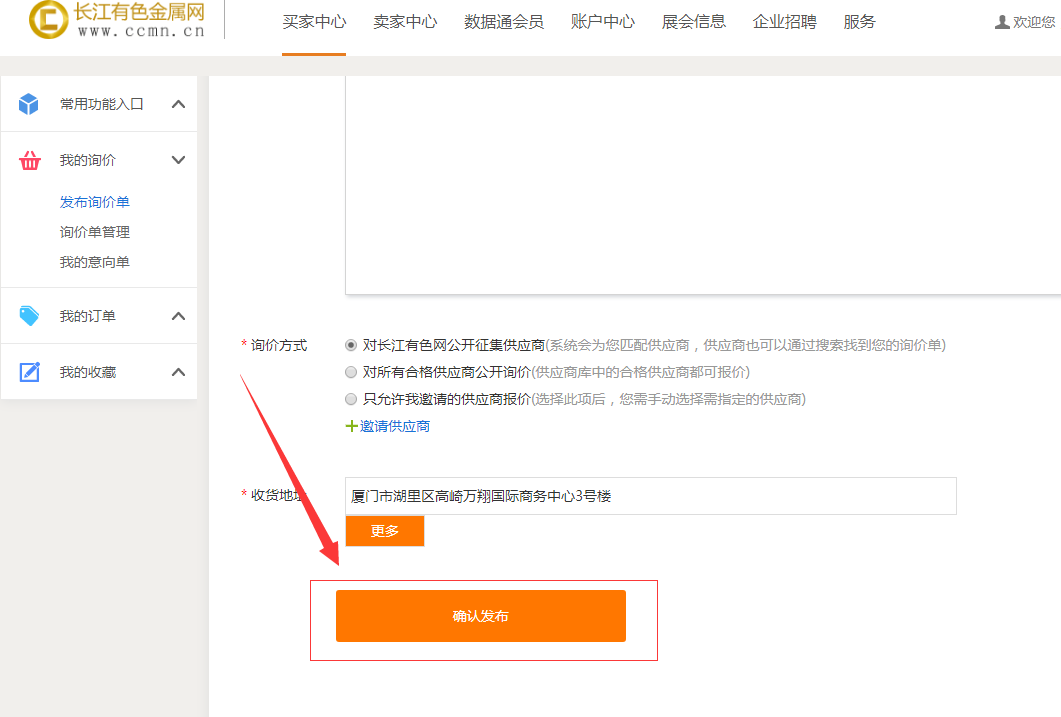Select 对所有合格供应商公开询价 radio option
The width and height of the screenshot is (1061, 717).
click(x=351, y=372)
